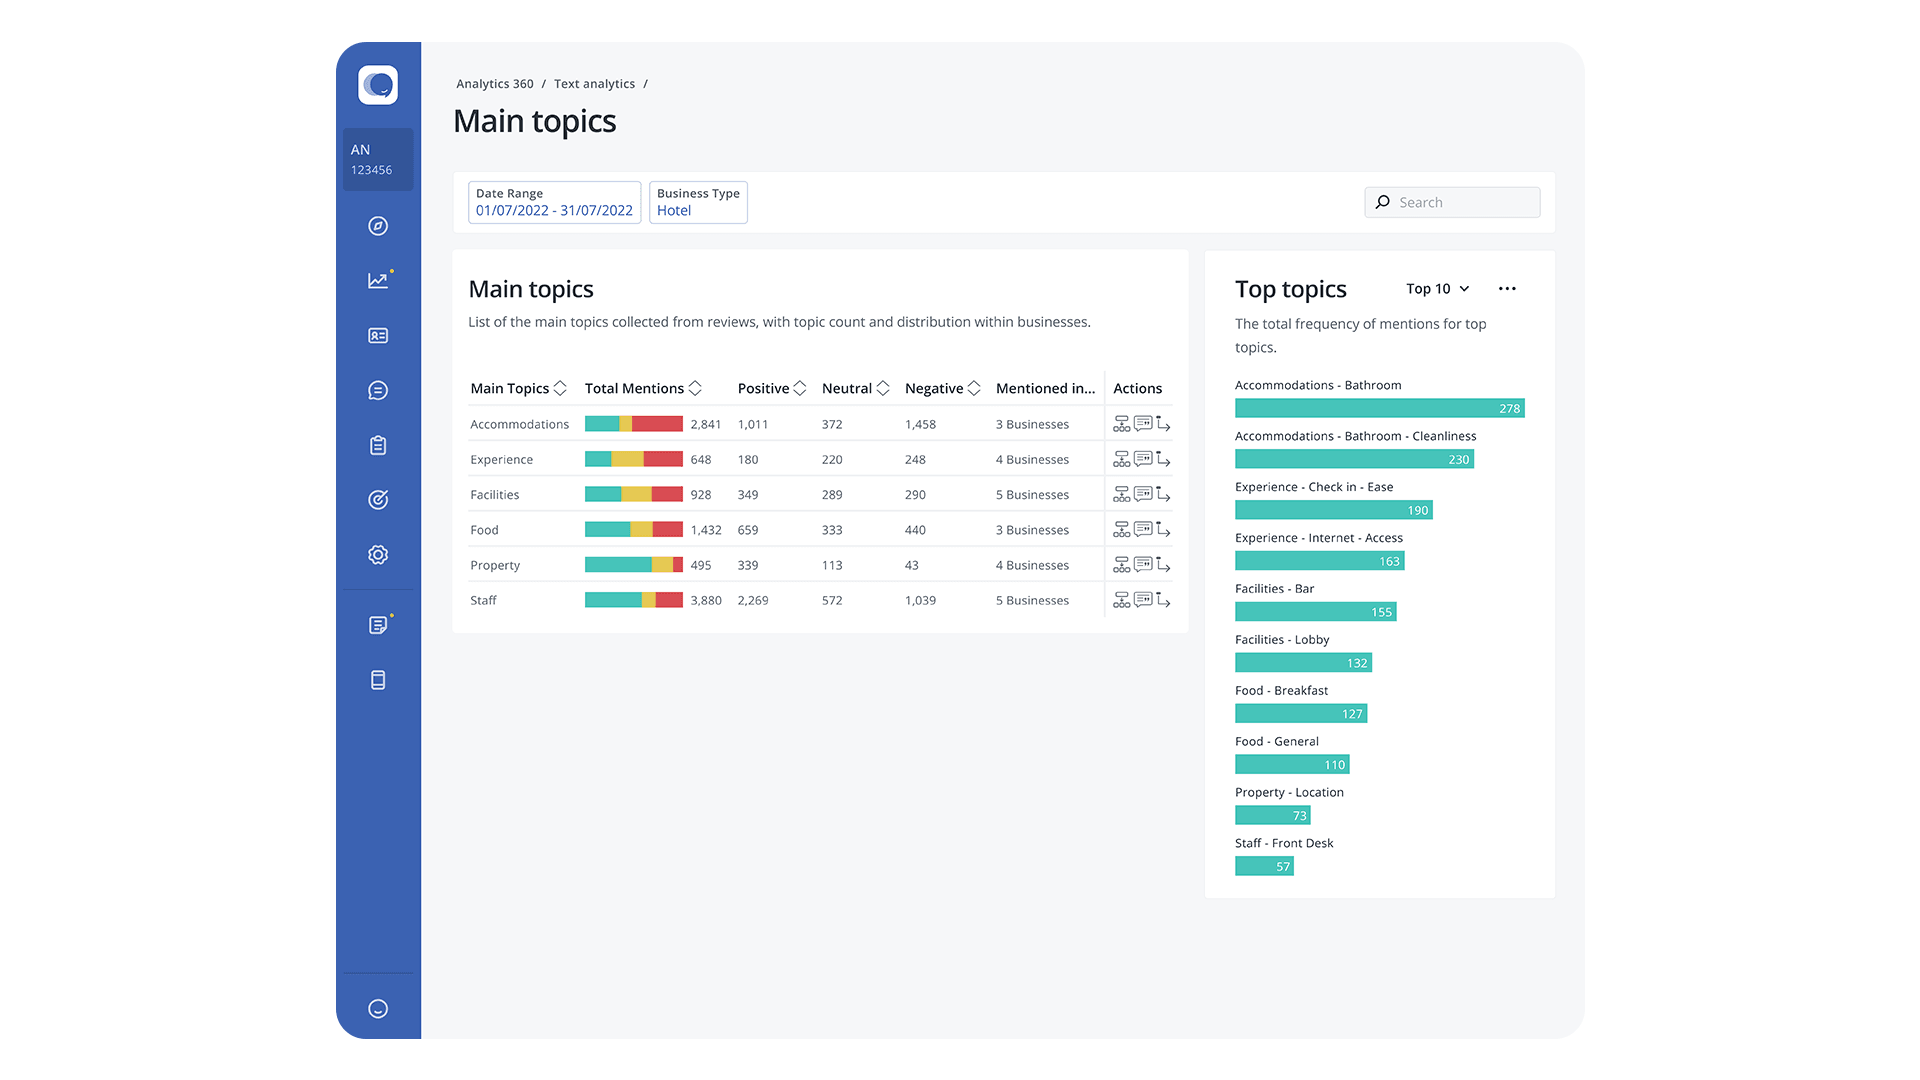This screenshot has width=1920, height=1080.
Task: Sort table by Main Topics column
Action: point(560,388)
